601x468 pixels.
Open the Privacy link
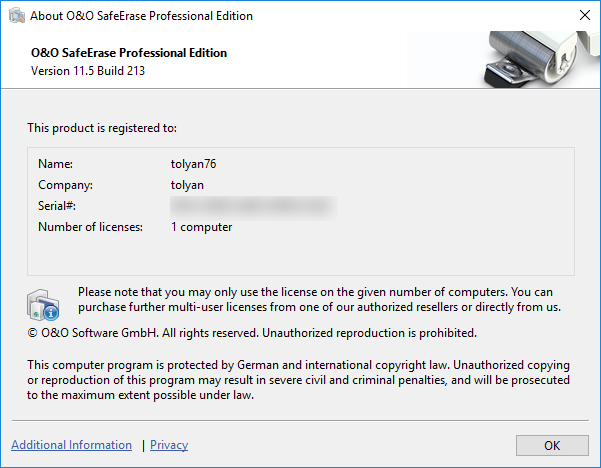click(169, 445)
